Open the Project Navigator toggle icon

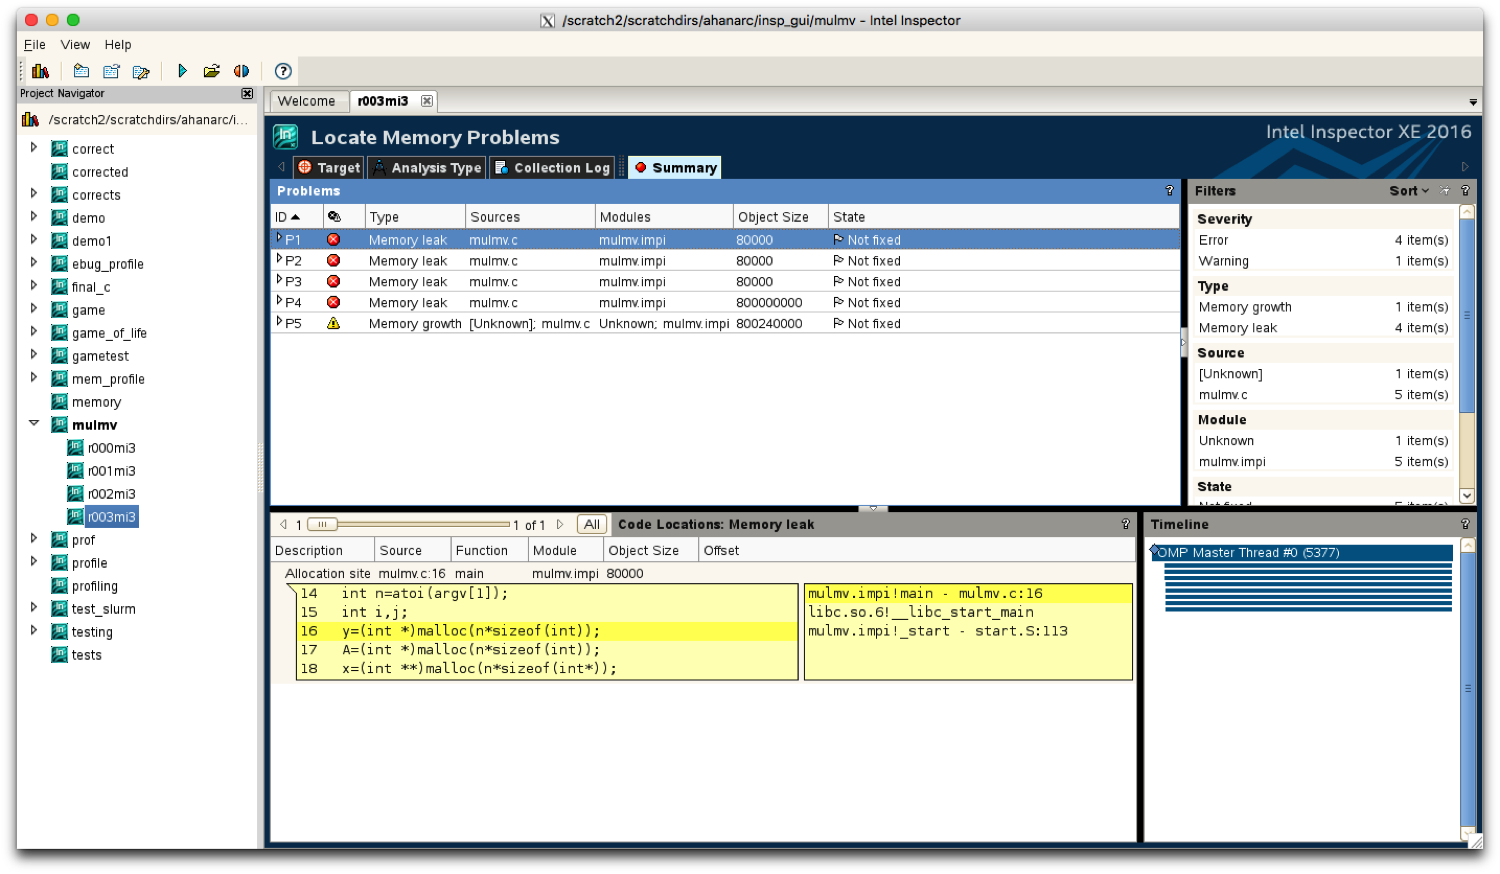(40, 70)
